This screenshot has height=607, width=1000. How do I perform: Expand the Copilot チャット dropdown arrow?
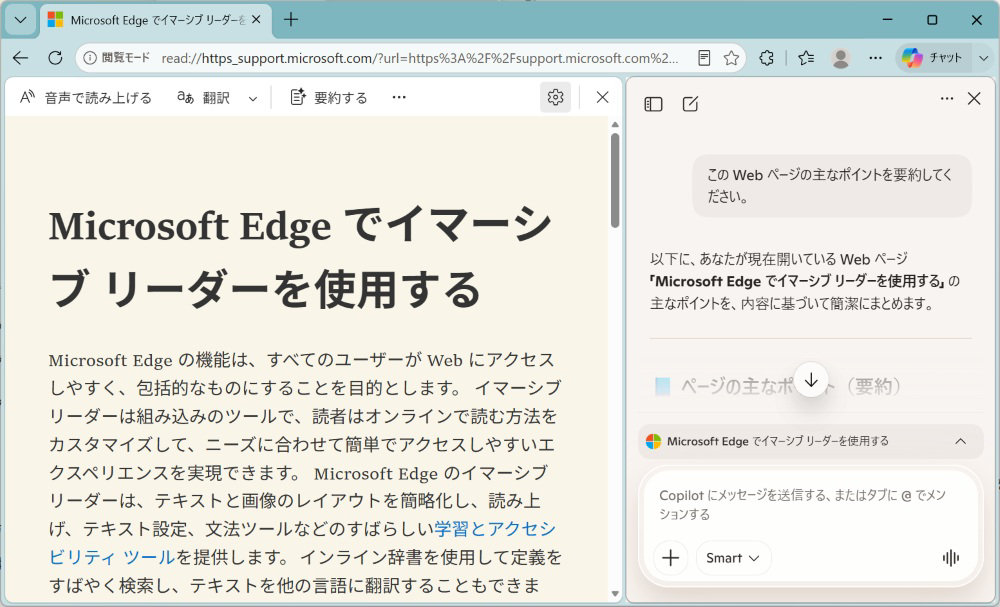point(983,58)
